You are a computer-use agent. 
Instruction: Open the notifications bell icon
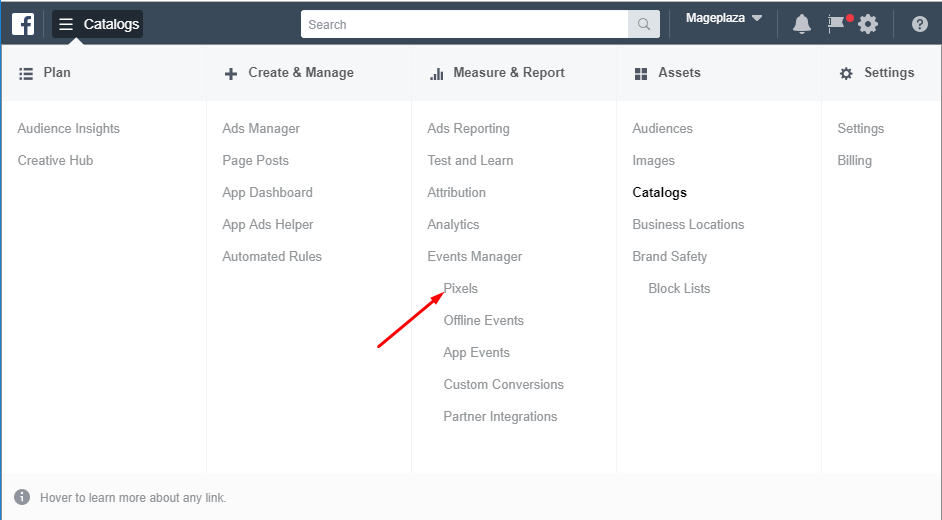point(801,24)
